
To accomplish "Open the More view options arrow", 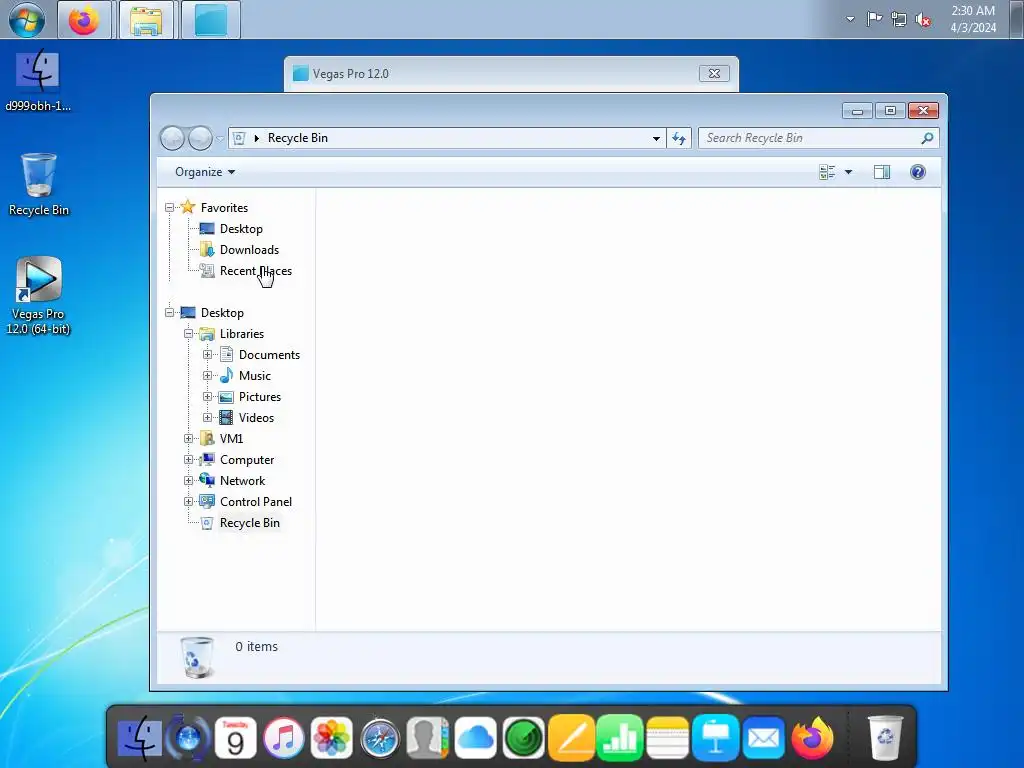I will 848,172.
